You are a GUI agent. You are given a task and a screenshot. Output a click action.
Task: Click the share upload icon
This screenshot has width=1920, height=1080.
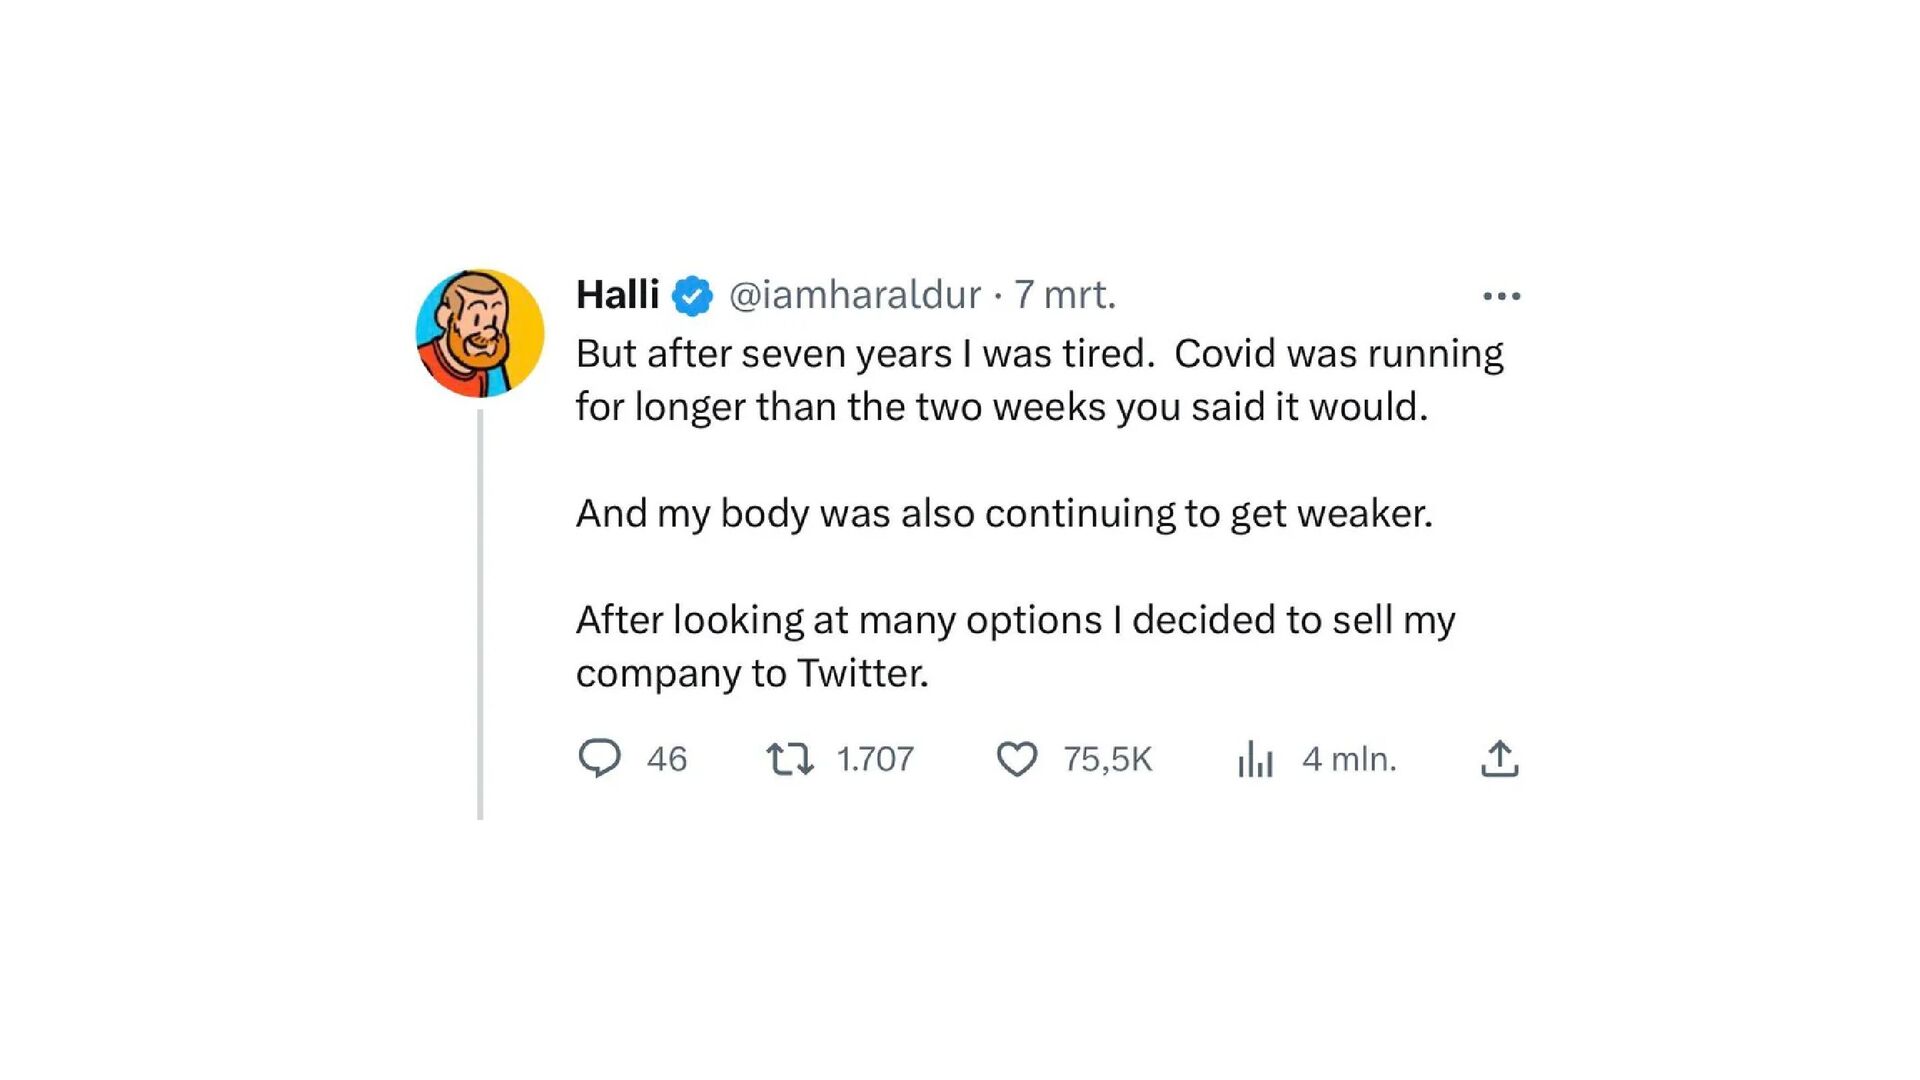pyautogui.click(x=1499, y=759)
